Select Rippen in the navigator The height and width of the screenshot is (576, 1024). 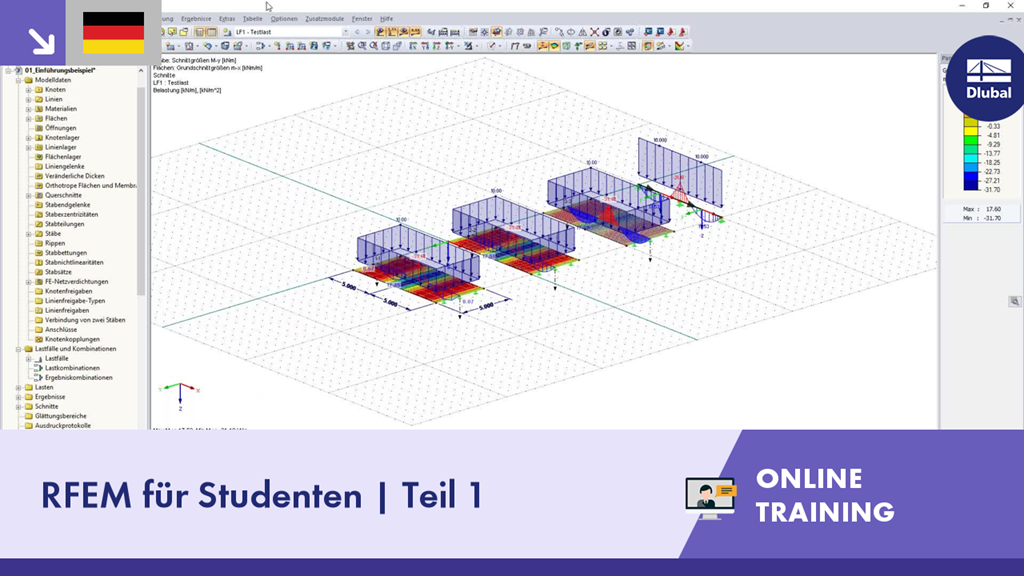point(55,243)
